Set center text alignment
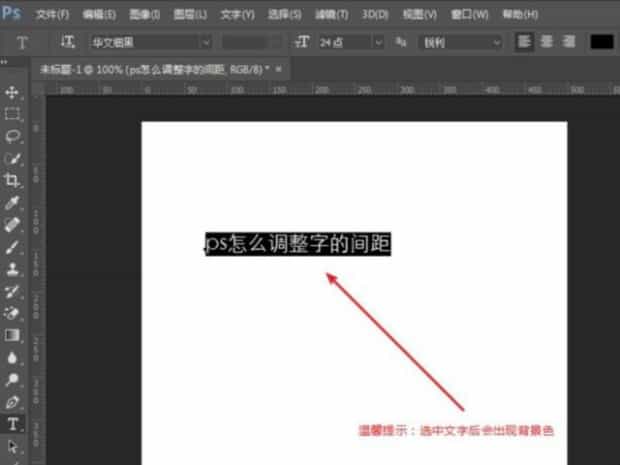Viewport: 620px width, 465px height. click(x=546, y=42)
